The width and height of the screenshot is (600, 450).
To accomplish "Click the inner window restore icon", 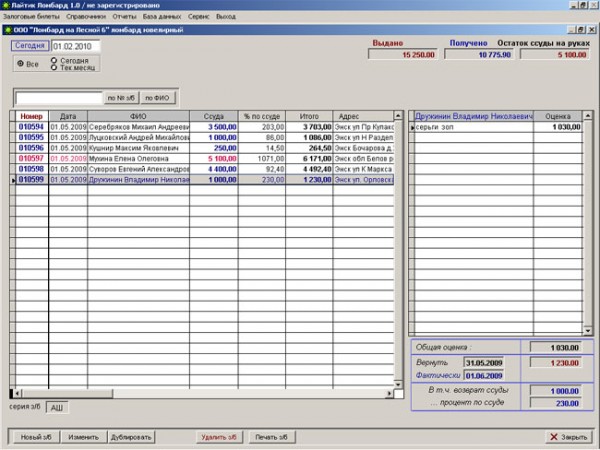I will 579,31.
